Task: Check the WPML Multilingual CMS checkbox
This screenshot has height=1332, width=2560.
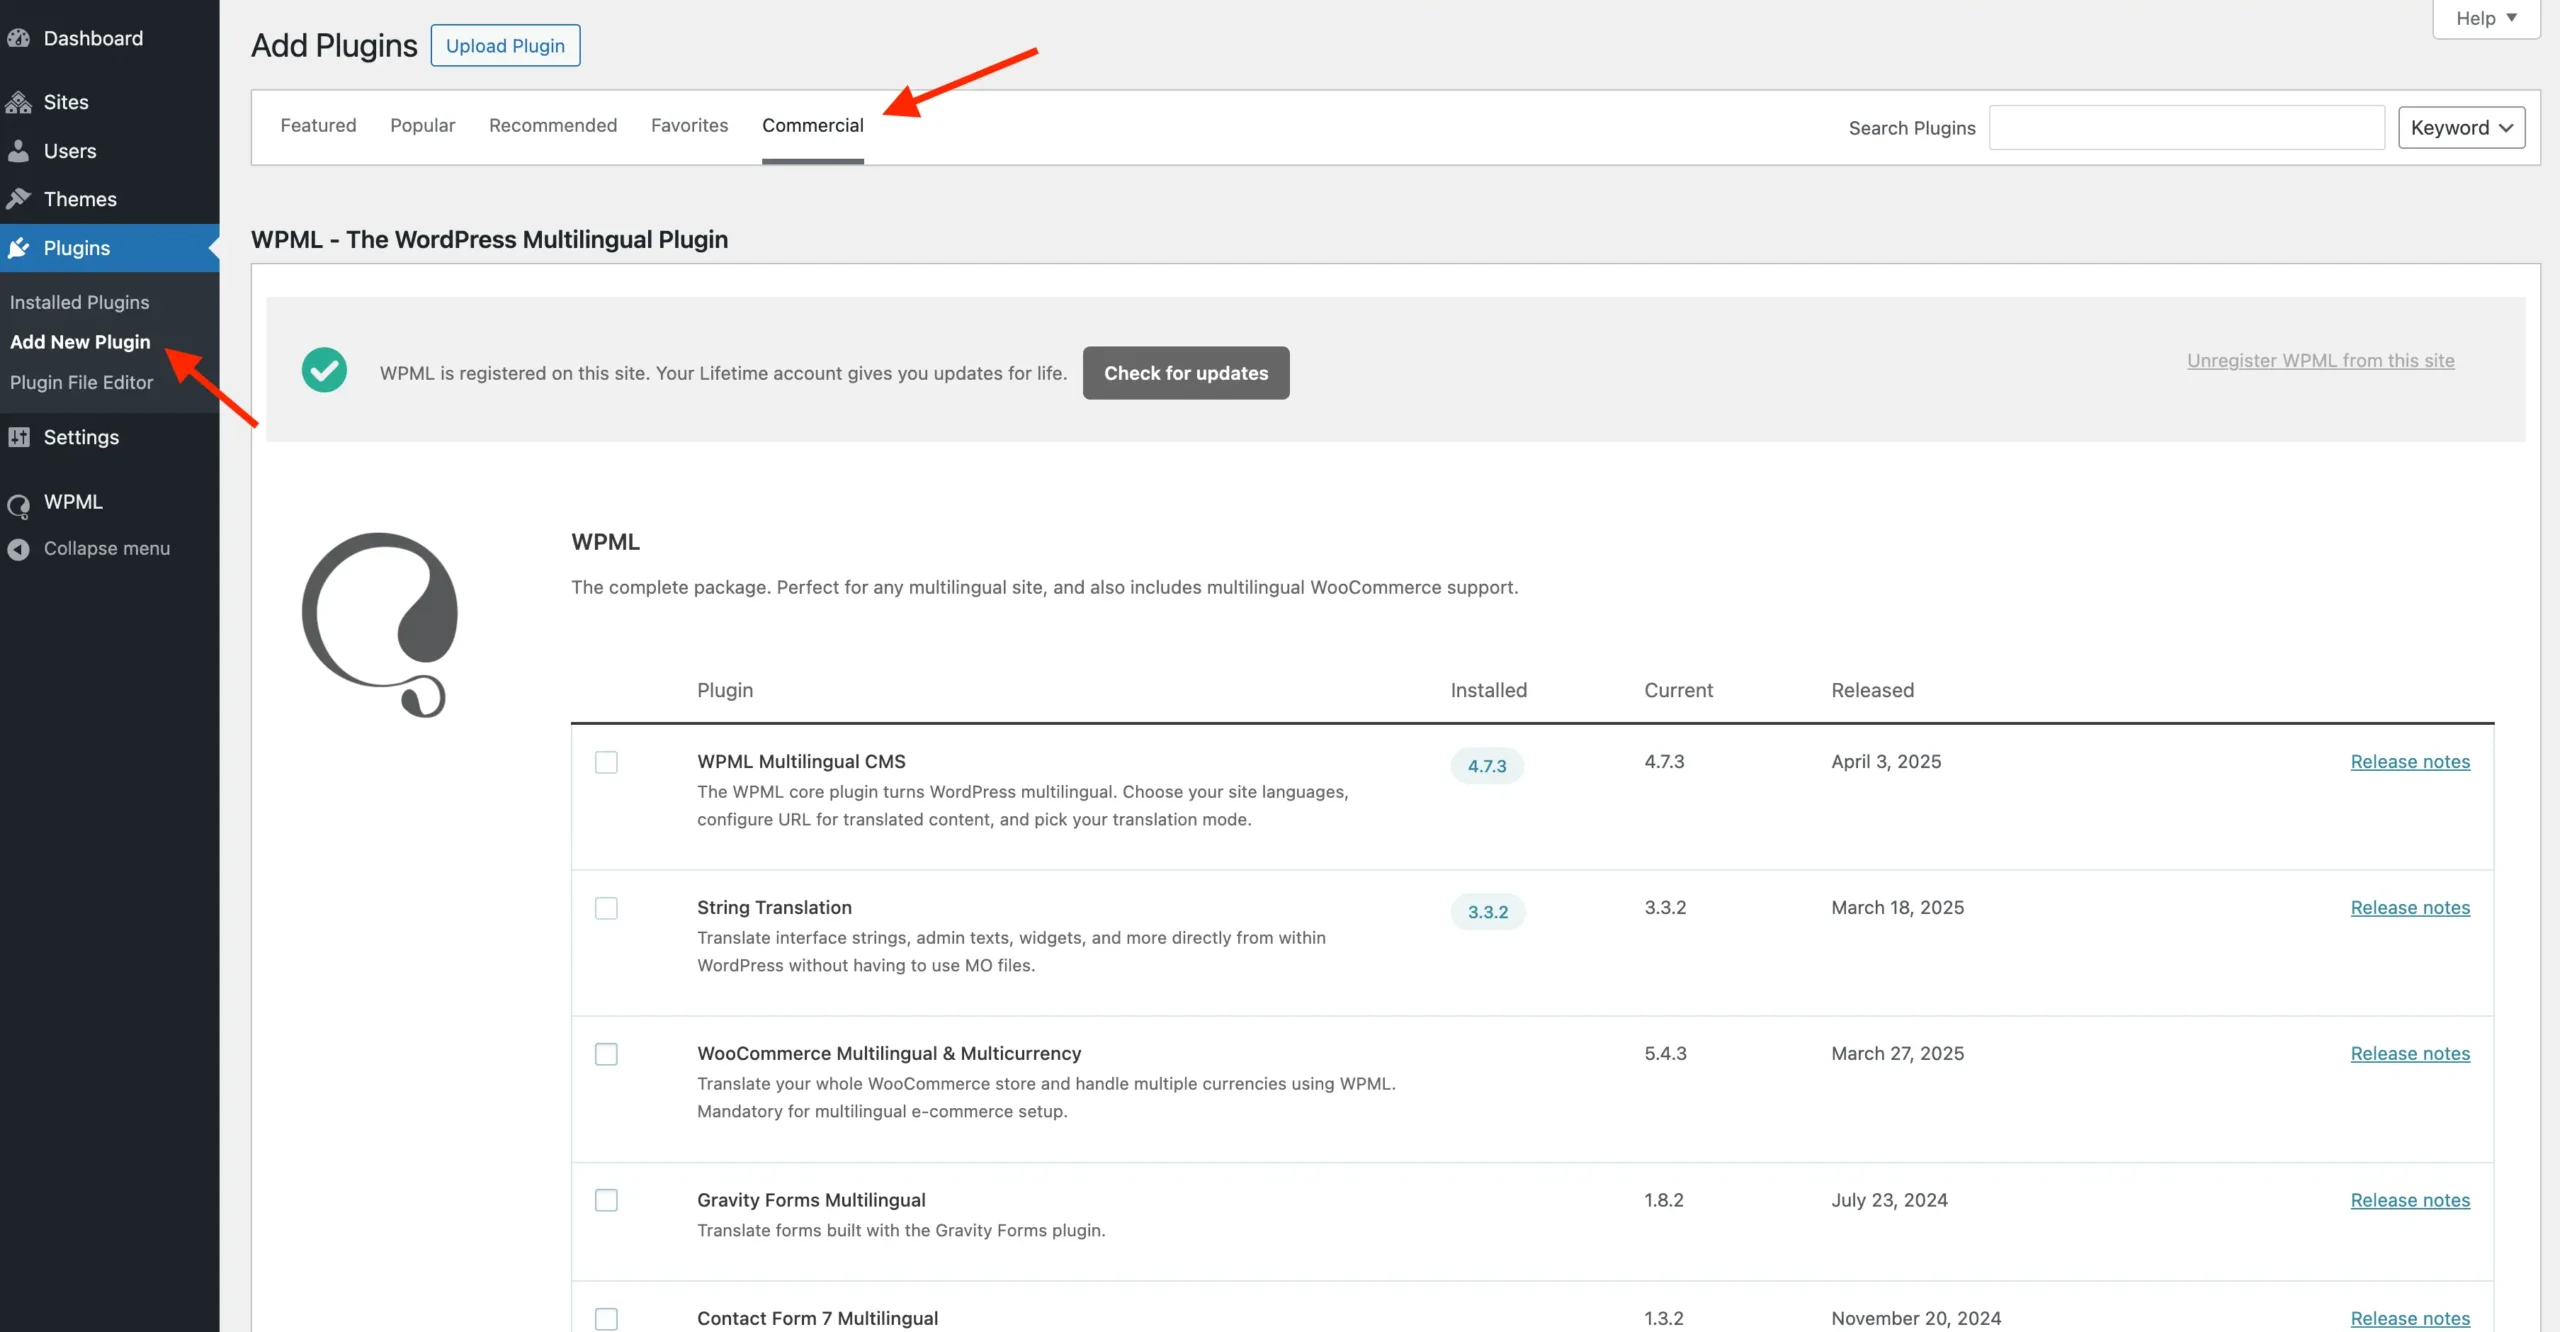Action: click(606, 762)
